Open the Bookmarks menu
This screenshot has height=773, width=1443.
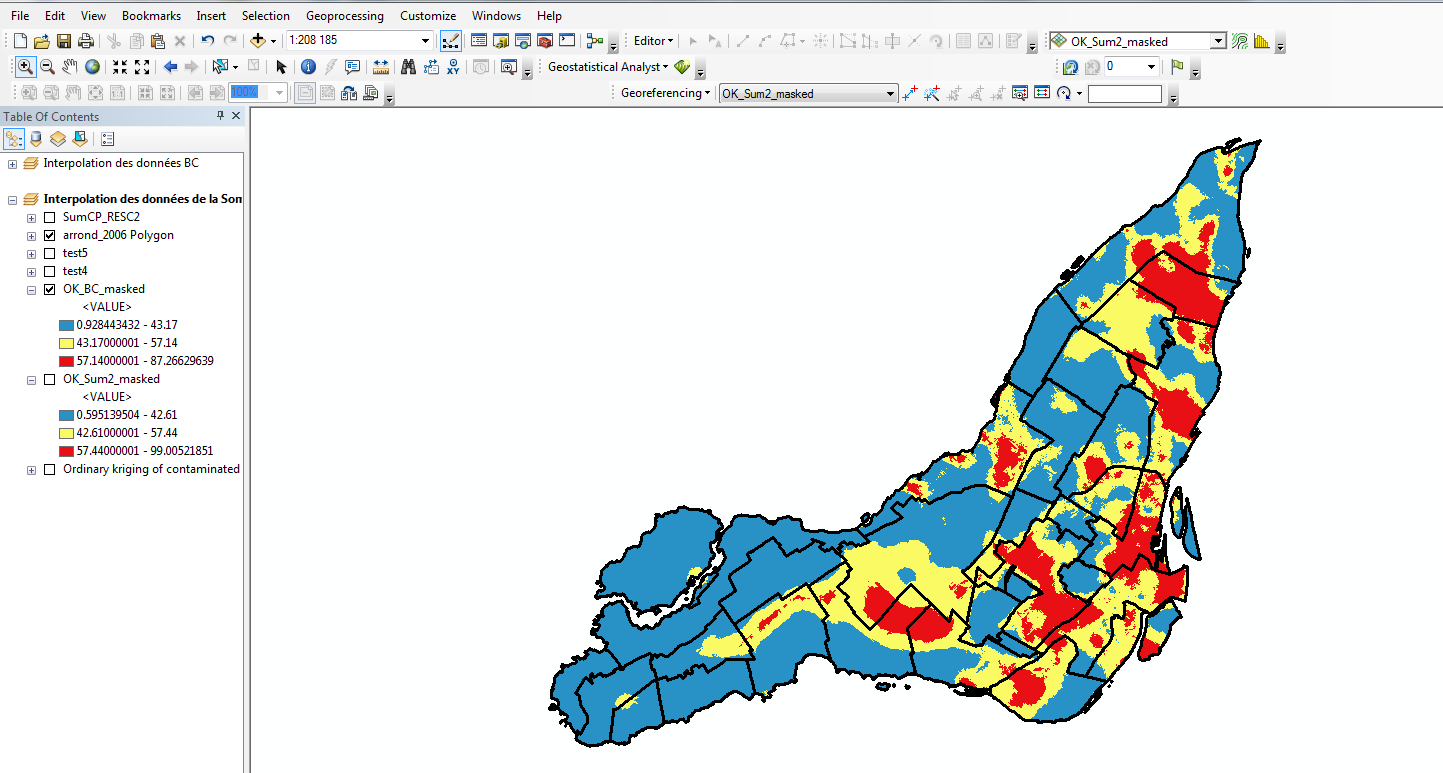point(151,16)
